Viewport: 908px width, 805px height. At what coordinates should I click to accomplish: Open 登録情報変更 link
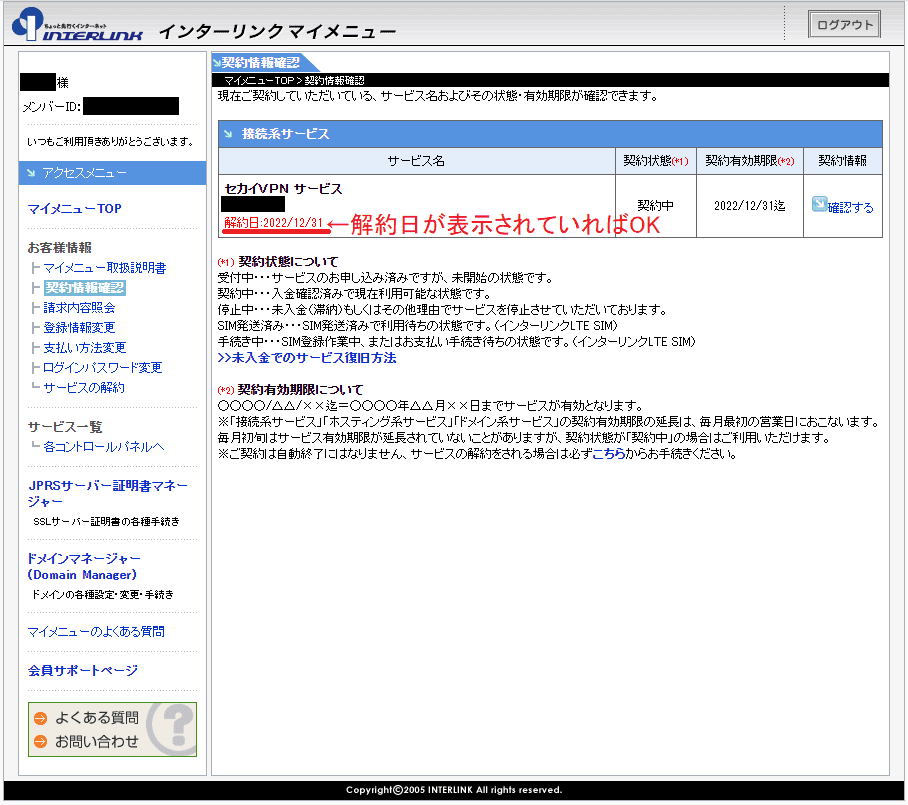pyautogui.click(x=79, y=328)
